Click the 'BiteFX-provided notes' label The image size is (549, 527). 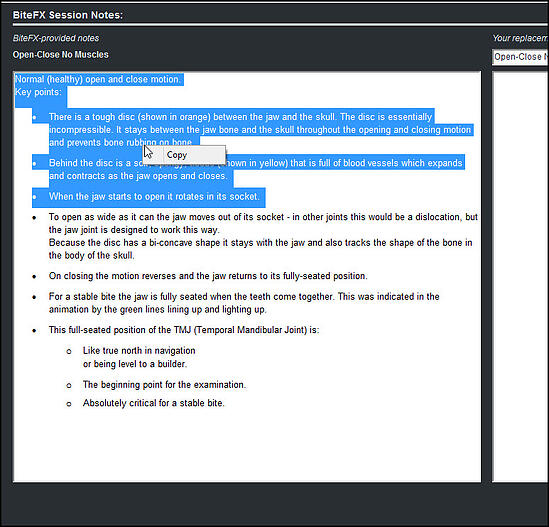[56, 38]
